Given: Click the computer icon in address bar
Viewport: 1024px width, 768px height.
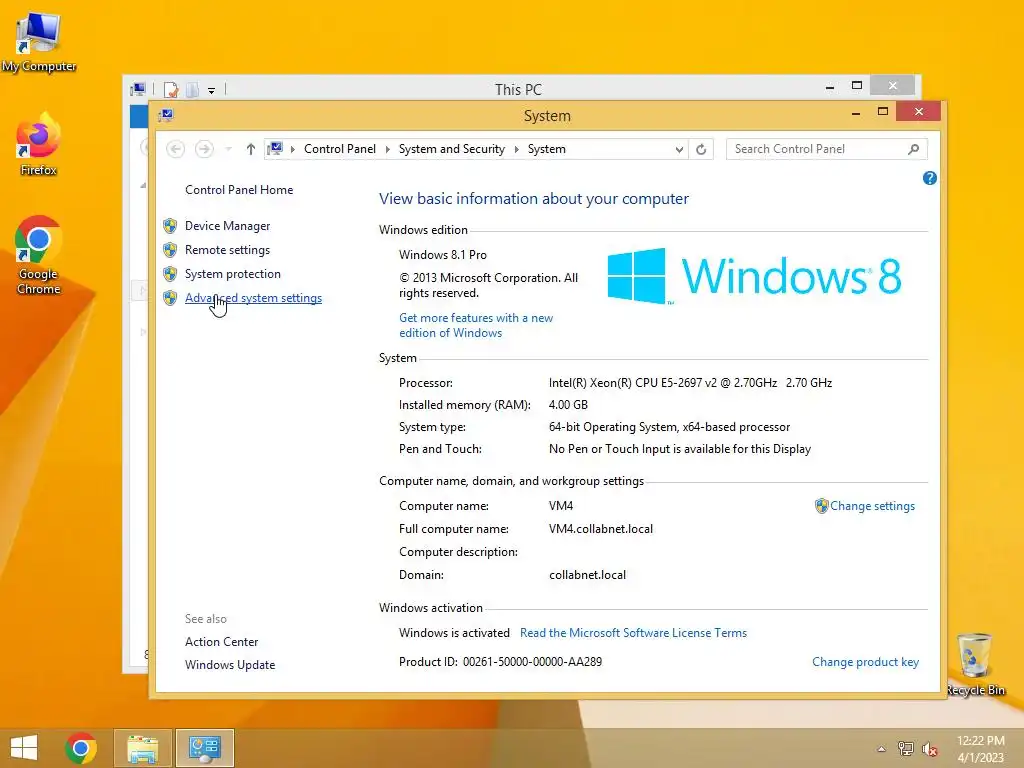Looking at the screenshot, I should coord(276,149).
